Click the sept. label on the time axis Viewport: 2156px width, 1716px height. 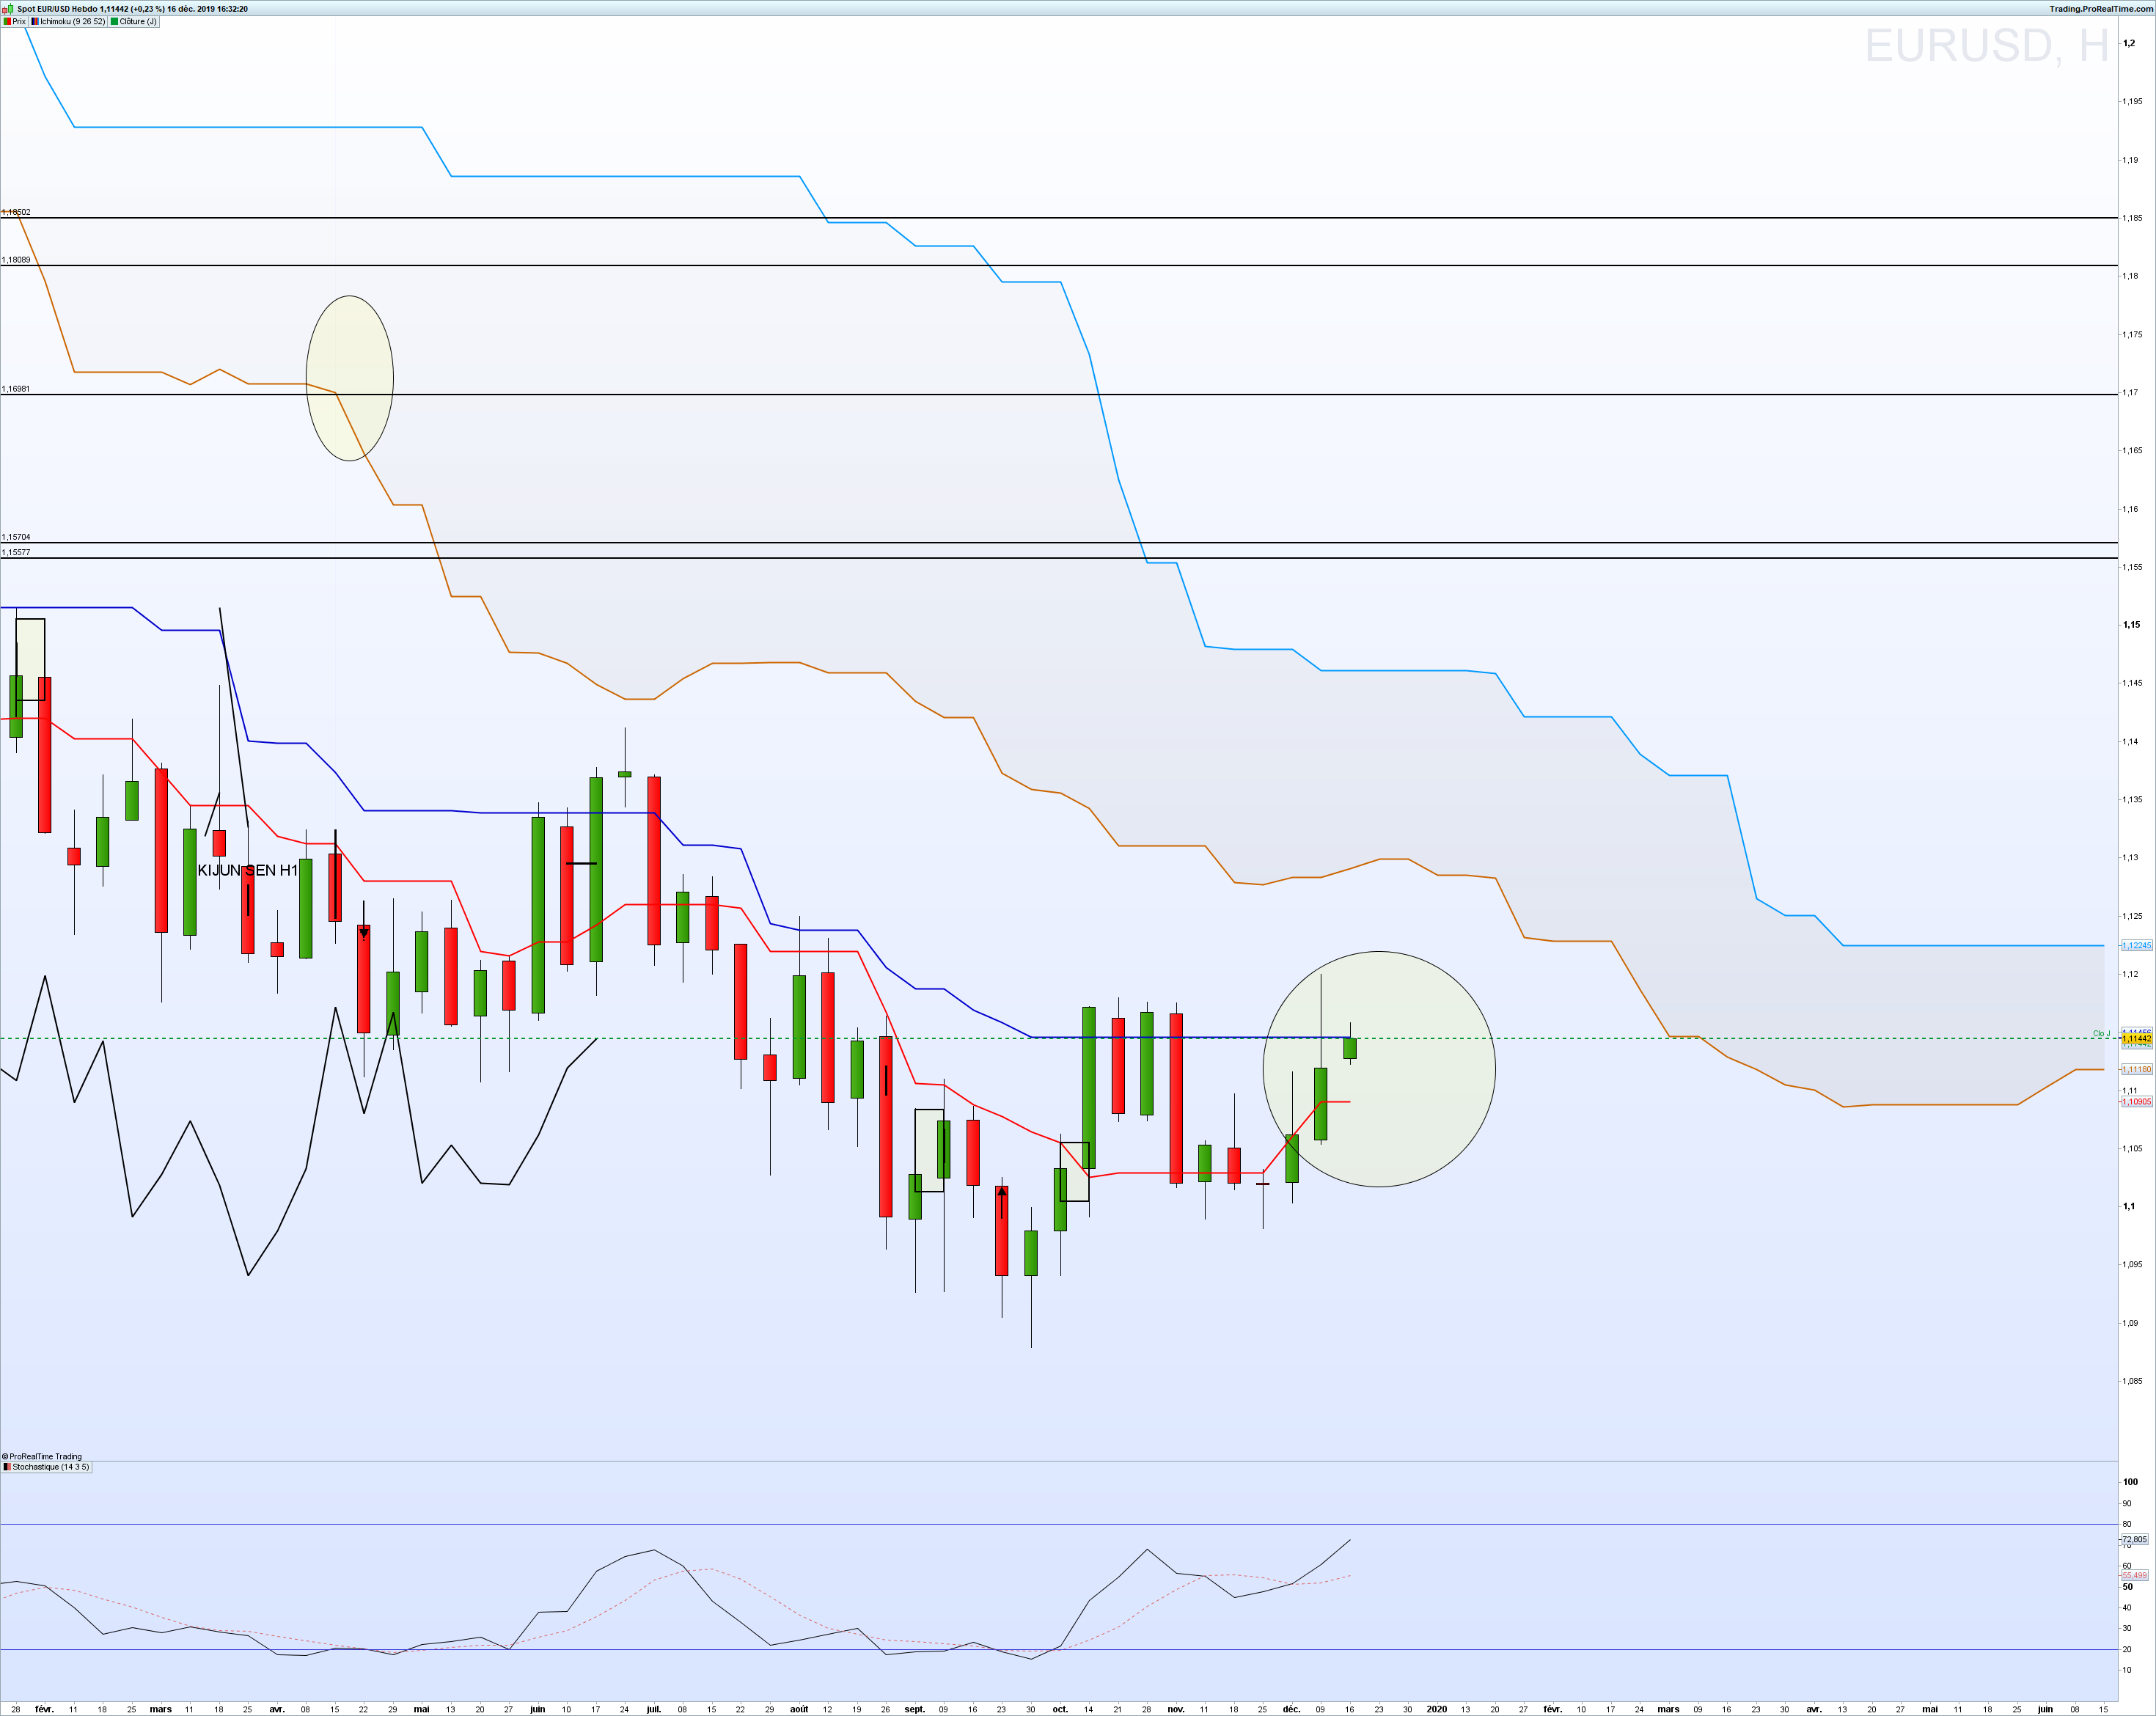[x=914, y=1709]
